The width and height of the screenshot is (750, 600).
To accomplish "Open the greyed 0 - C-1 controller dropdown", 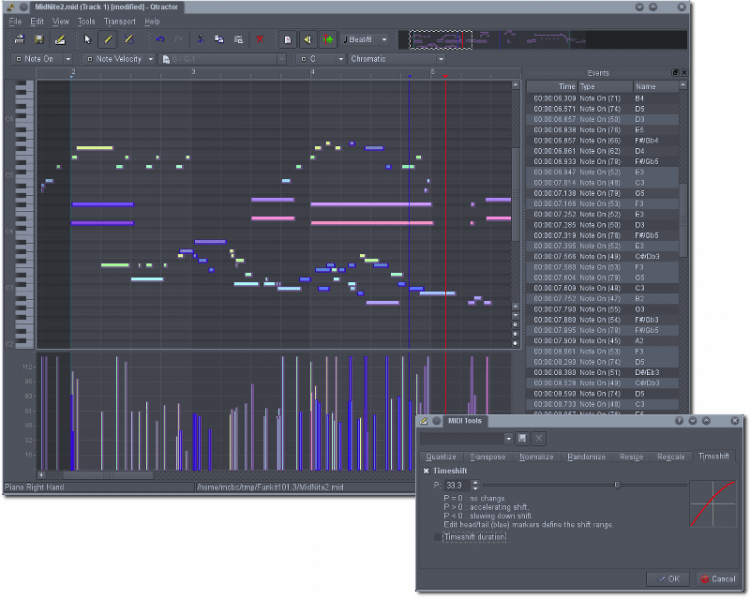I will (x=222, y=59).
